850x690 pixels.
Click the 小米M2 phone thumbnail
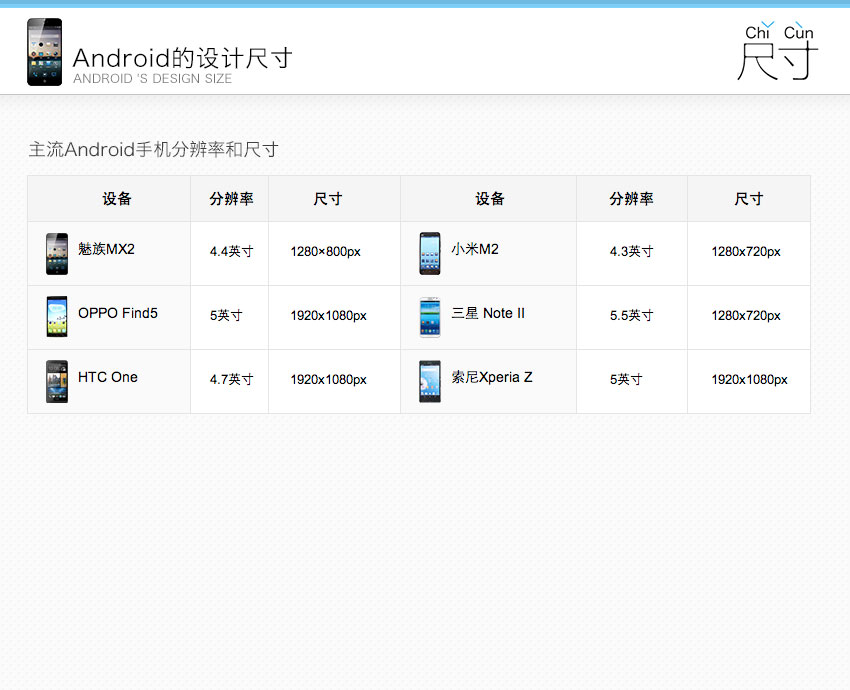430,254
